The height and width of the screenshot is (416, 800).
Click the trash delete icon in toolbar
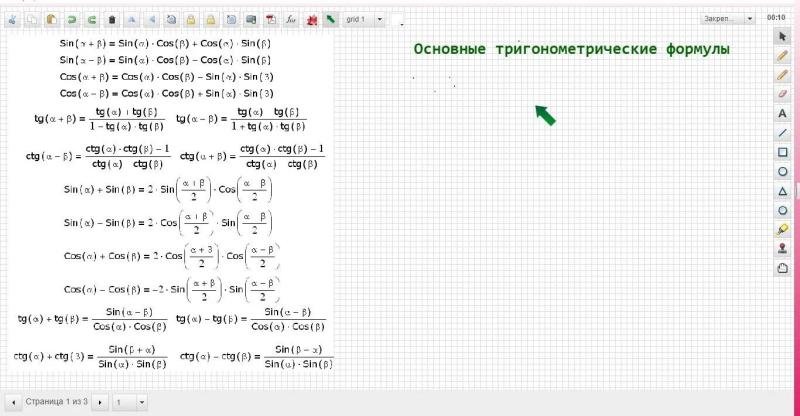112,20
